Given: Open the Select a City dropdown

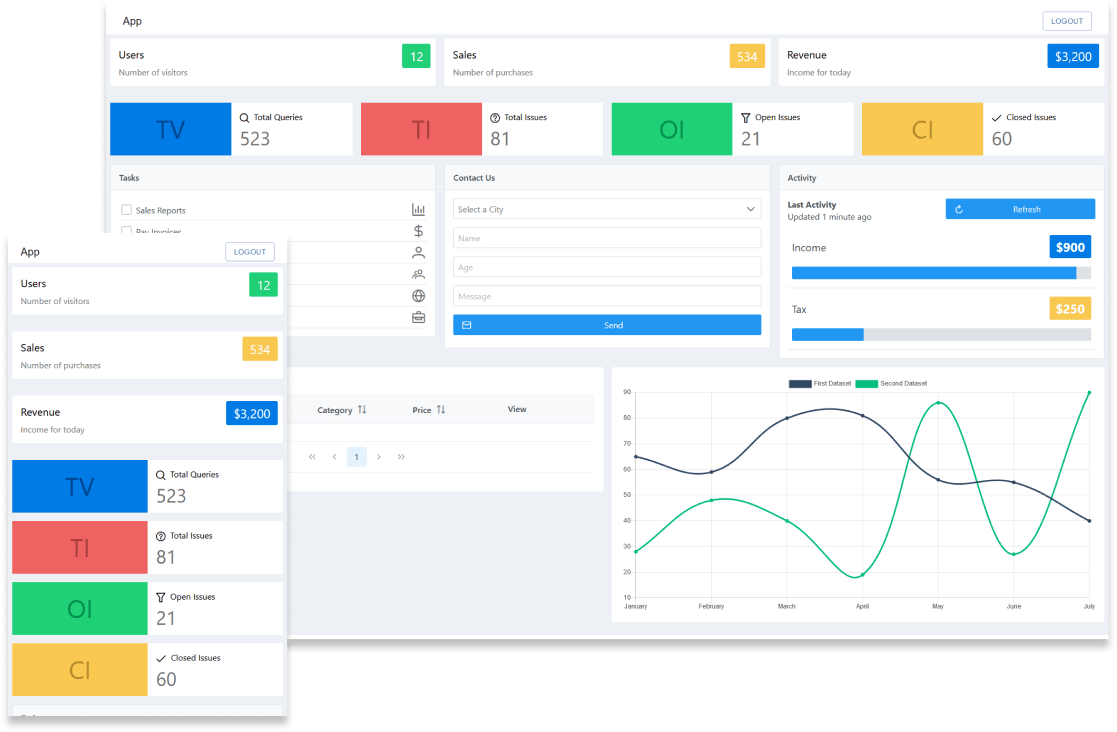Looking at the screenshot, I should (607, 209).
